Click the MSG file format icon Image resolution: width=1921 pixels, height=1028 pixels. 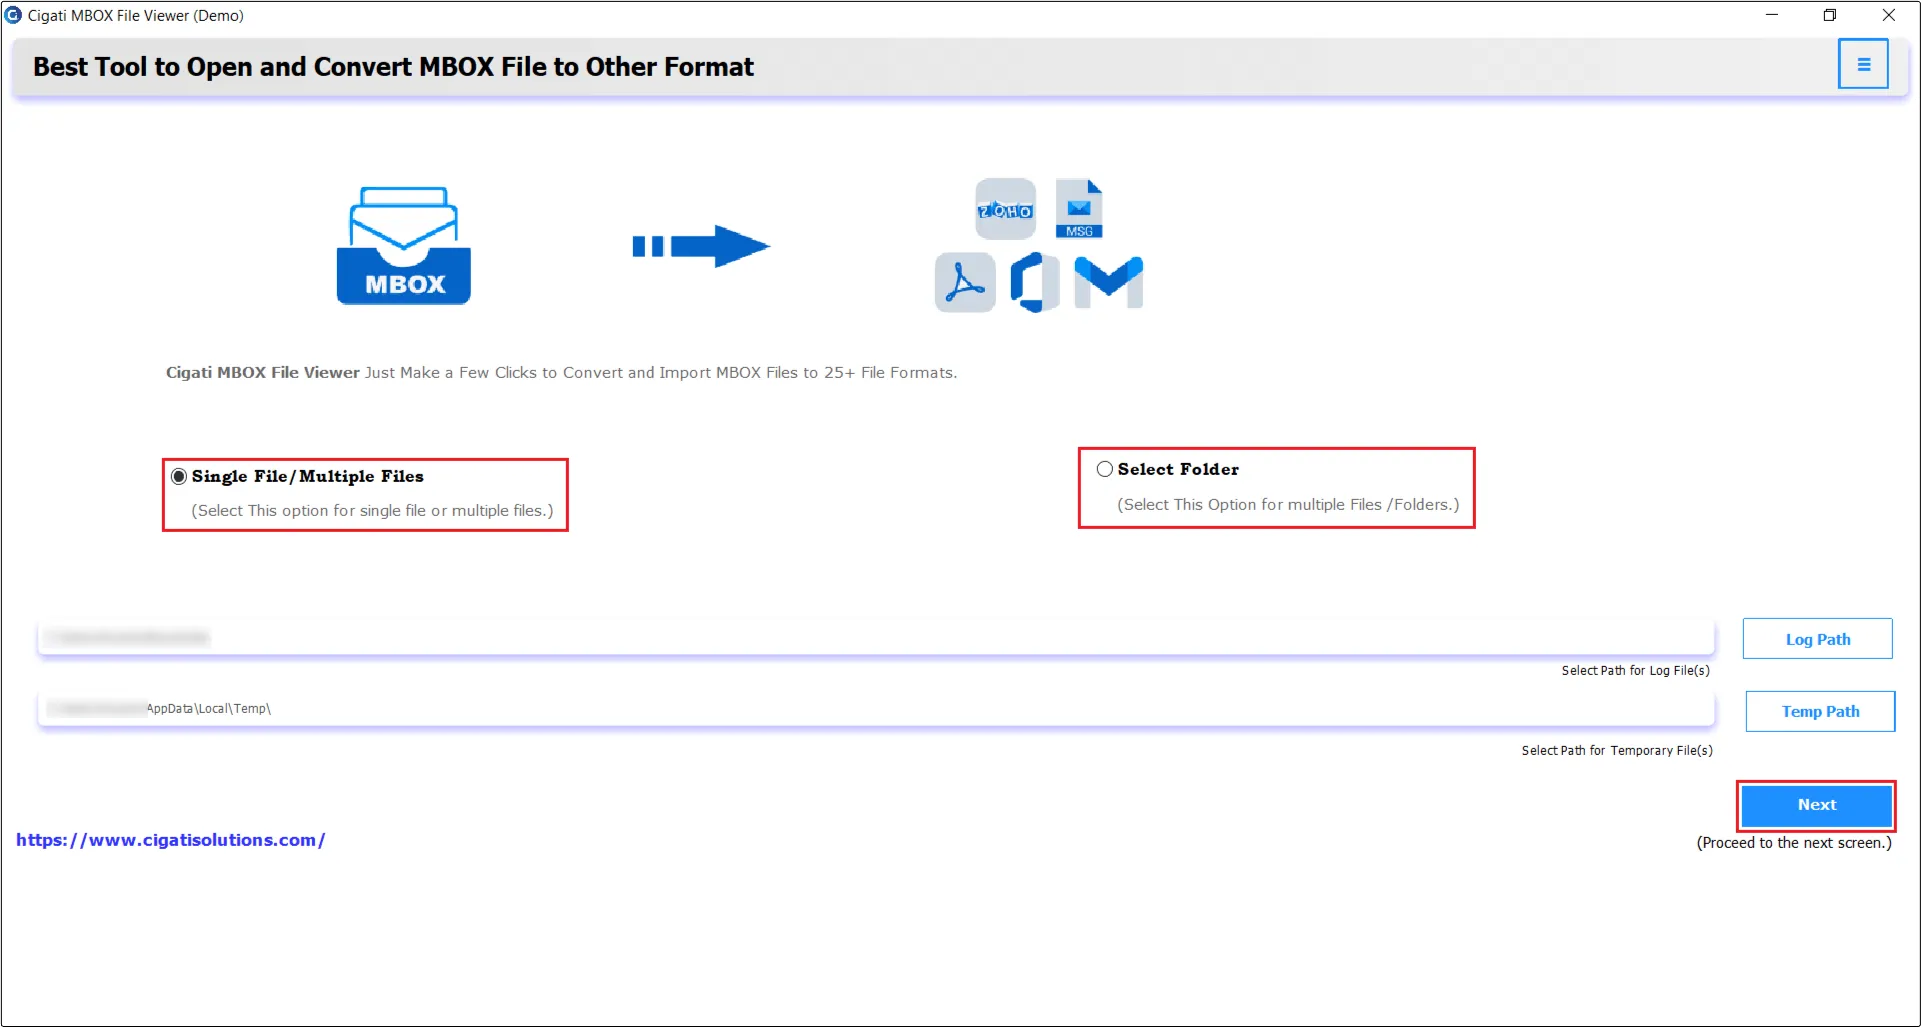pyautogui.click(x=1079, y=209)
